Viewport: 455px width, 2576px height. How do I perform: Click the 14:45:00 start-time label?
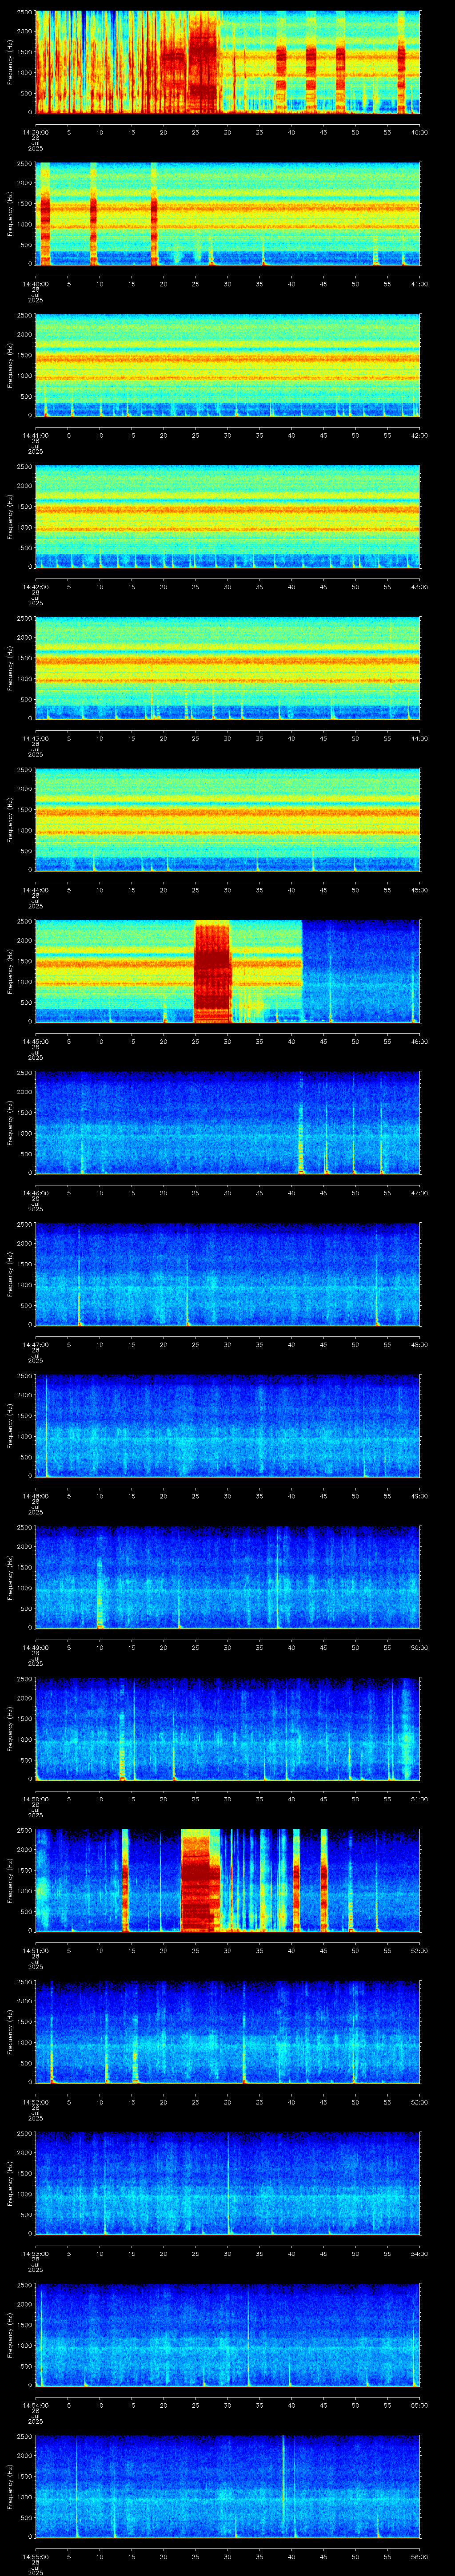click(35, 1041)
